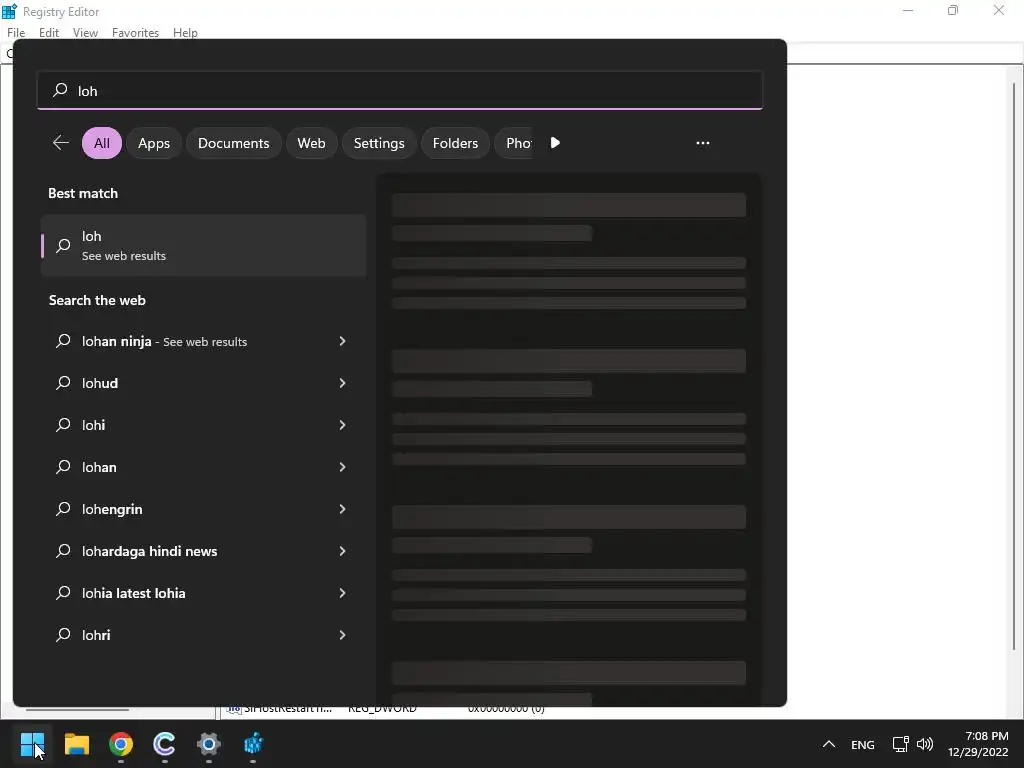Image resolution: width=1024 pixels, height=768 pixels.
Task: Click the magnifier icon in search box
Action: point(60,89)
